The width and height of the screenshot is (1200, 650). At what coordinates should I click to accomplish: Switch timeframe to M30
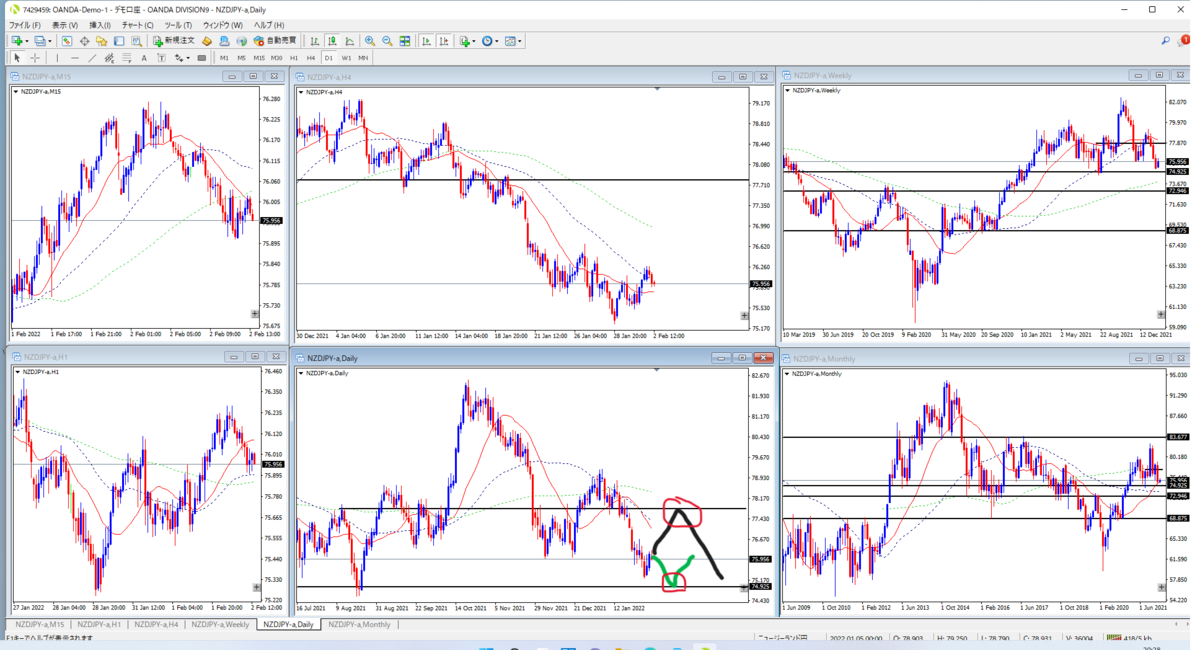pyautogui.click(x=276, y=58)
